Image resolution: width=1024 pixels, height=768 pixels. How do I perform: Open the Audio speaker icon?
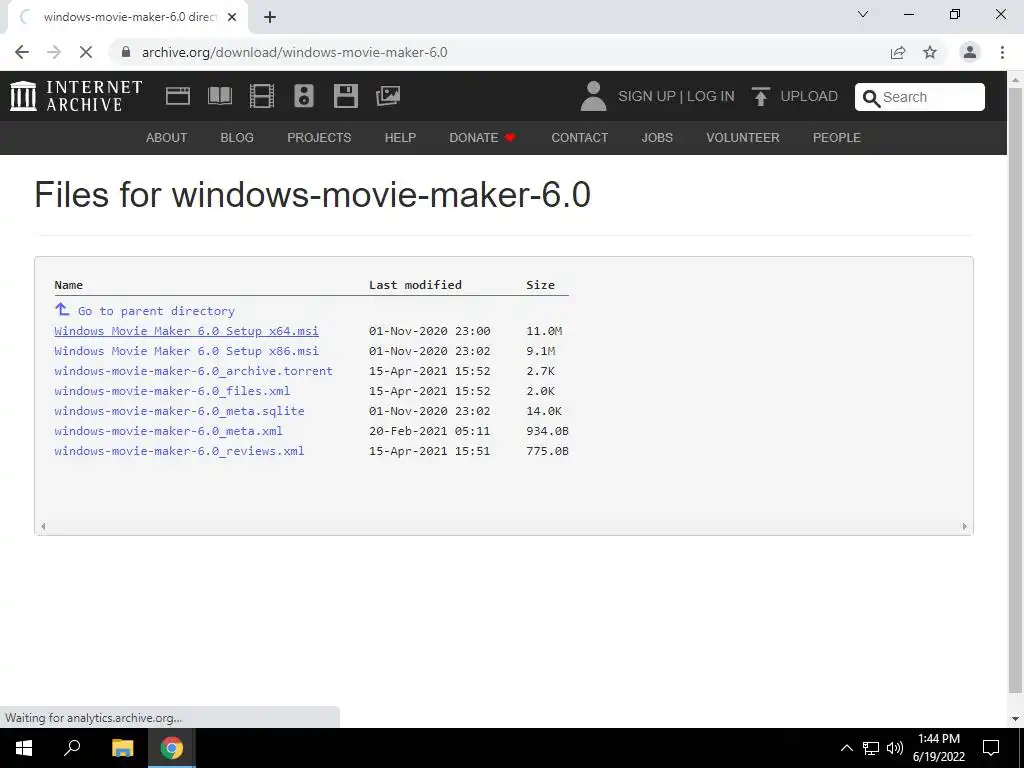click(304, 96)
